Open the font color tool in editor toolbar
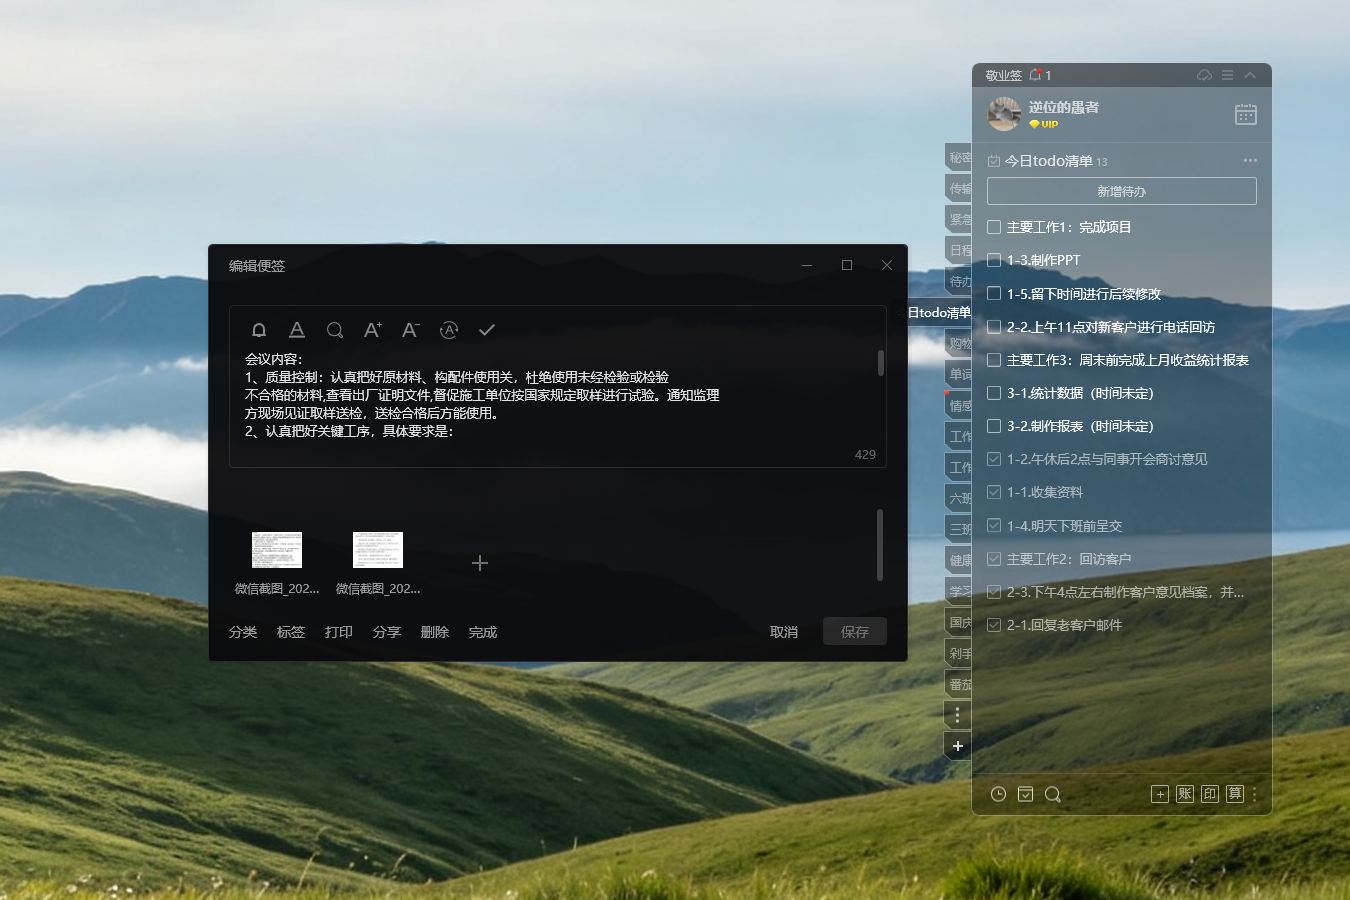Image resolution: width=1350 pixels, height=900 pixels. (x=297, y=330)
